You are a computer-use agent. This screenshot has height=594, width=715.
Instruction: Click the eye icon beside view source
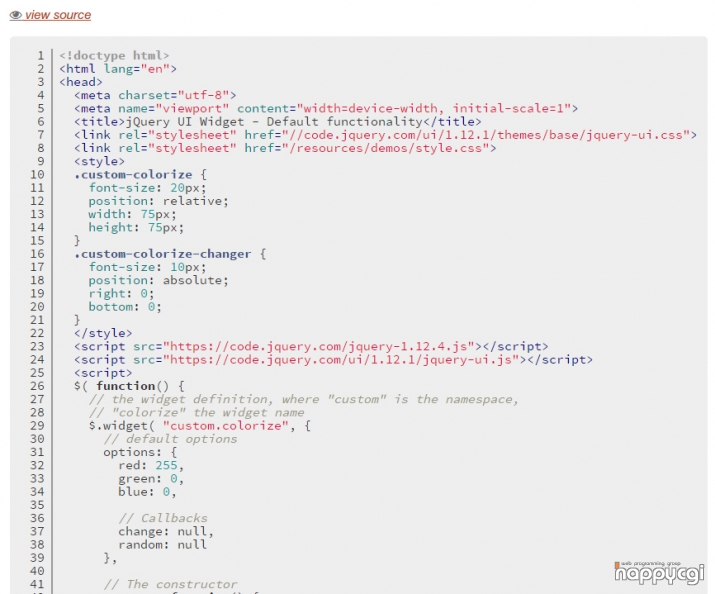click(16, 15)
